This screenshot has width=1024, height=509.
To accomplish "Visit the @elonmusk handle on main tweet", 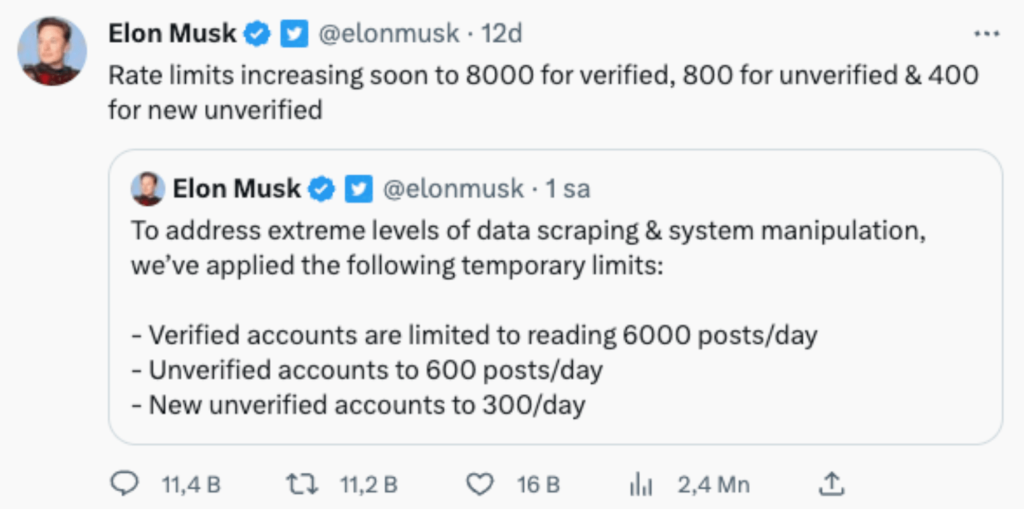I will click(x=387, y=34).
